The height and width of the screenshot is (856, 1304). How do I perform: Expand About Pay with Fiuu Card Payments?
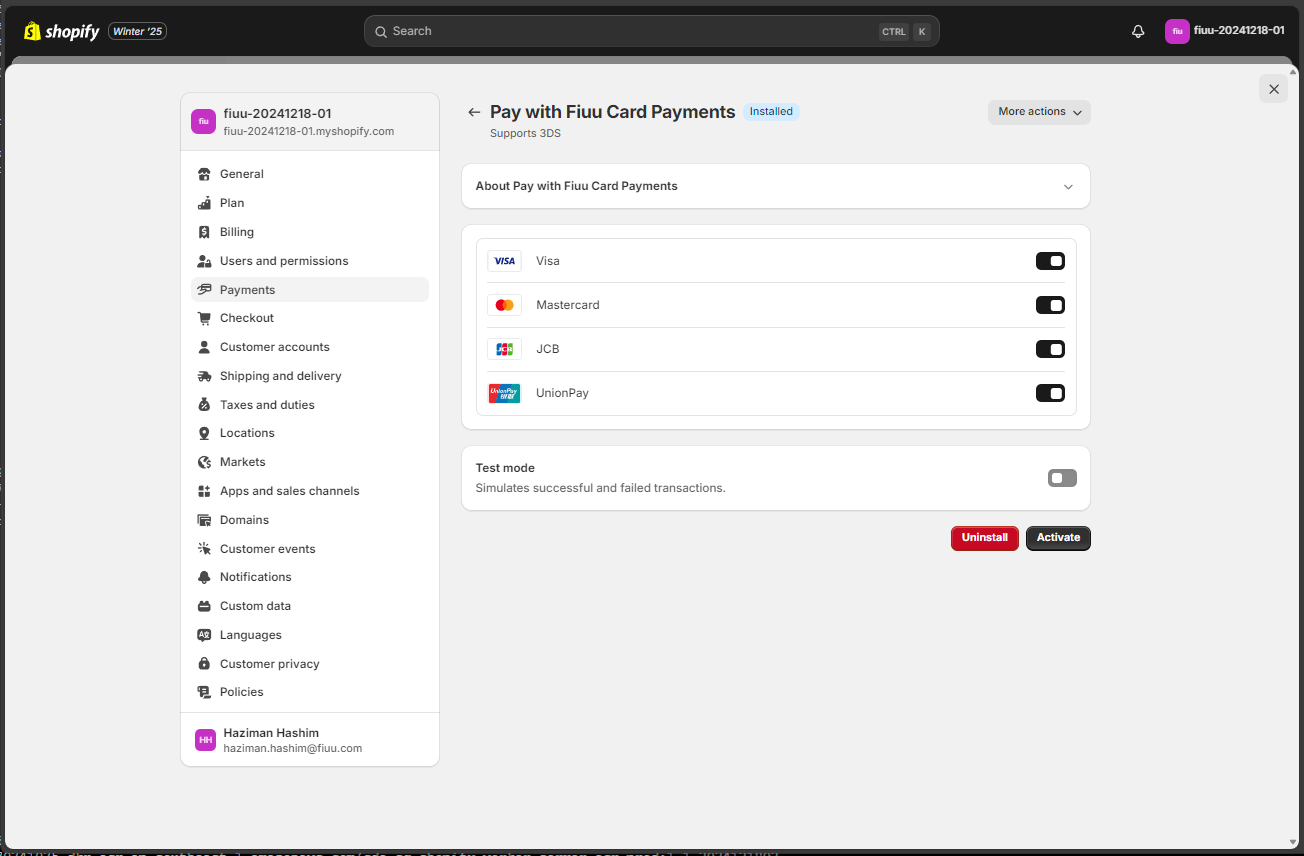[x=776, y=186]
